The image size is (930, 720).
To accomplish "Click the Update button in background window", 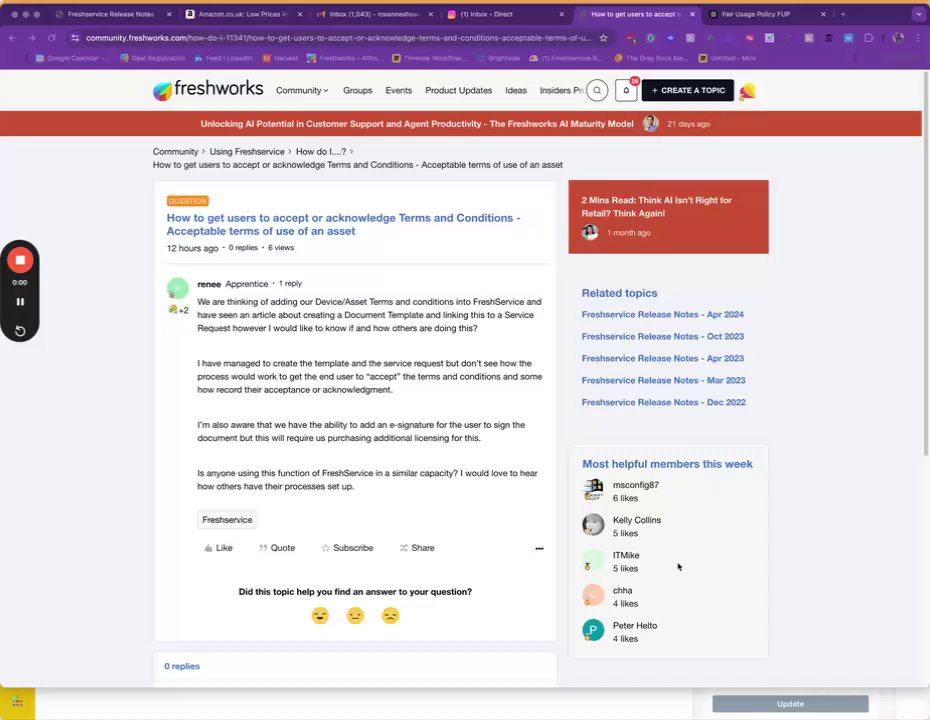I will click(x=790, y=704).
